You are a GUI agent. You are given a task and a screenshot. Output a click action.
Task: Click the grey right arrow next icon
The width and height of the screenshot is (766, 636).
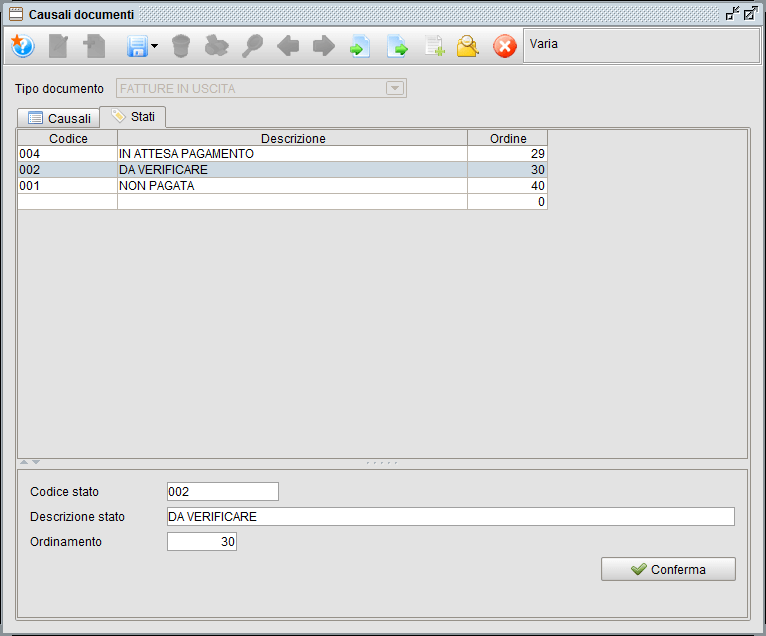click(323, 46)
